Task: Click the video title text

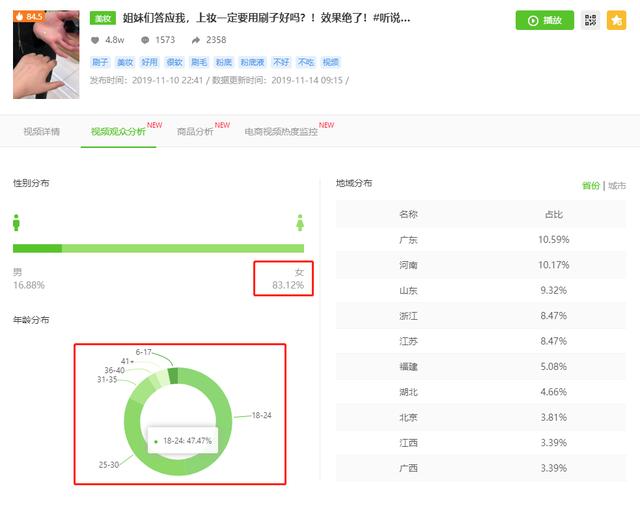Action: point(266,18)
